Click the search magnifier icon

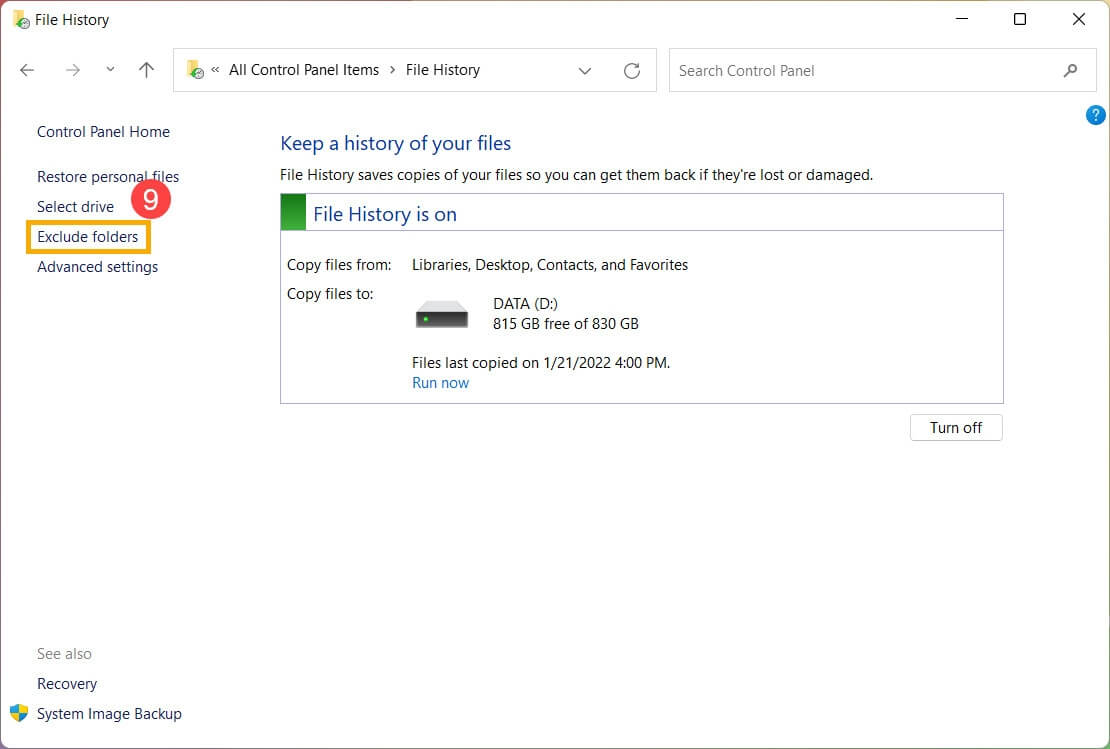click(1070, 70)
